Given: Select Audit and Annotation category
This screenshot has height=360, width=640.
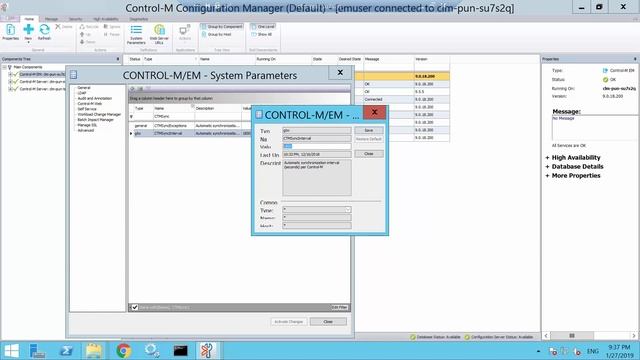Looking at the screenshot, I should pos(94,98).
